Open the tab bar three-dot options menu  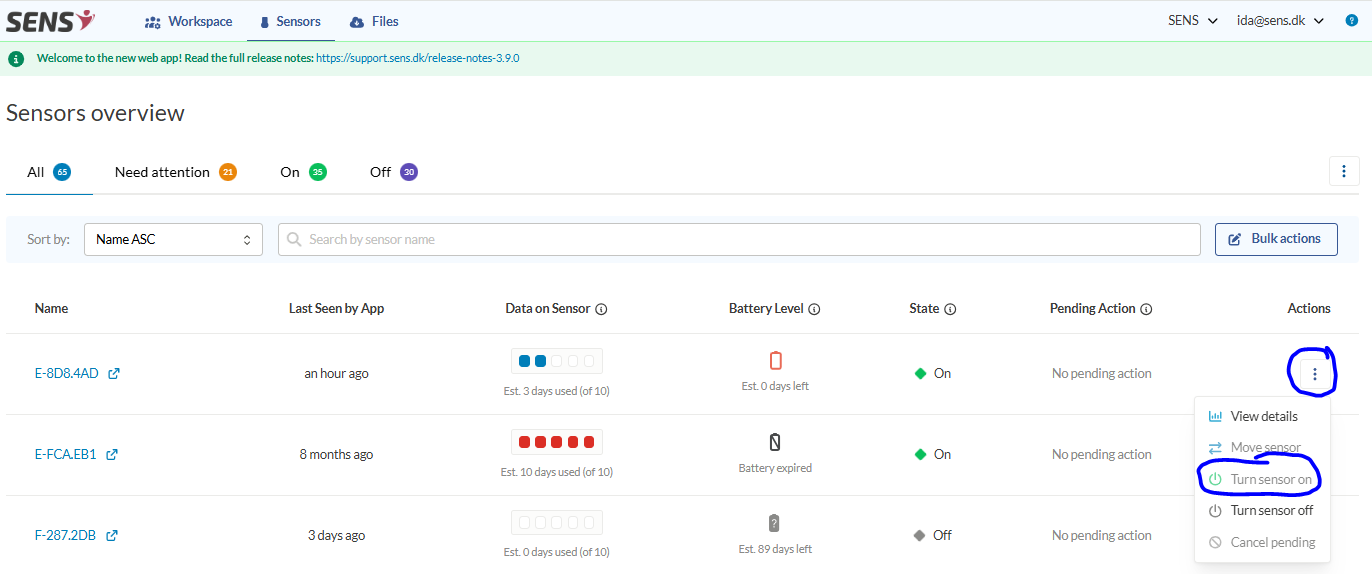coord(1344,171)
